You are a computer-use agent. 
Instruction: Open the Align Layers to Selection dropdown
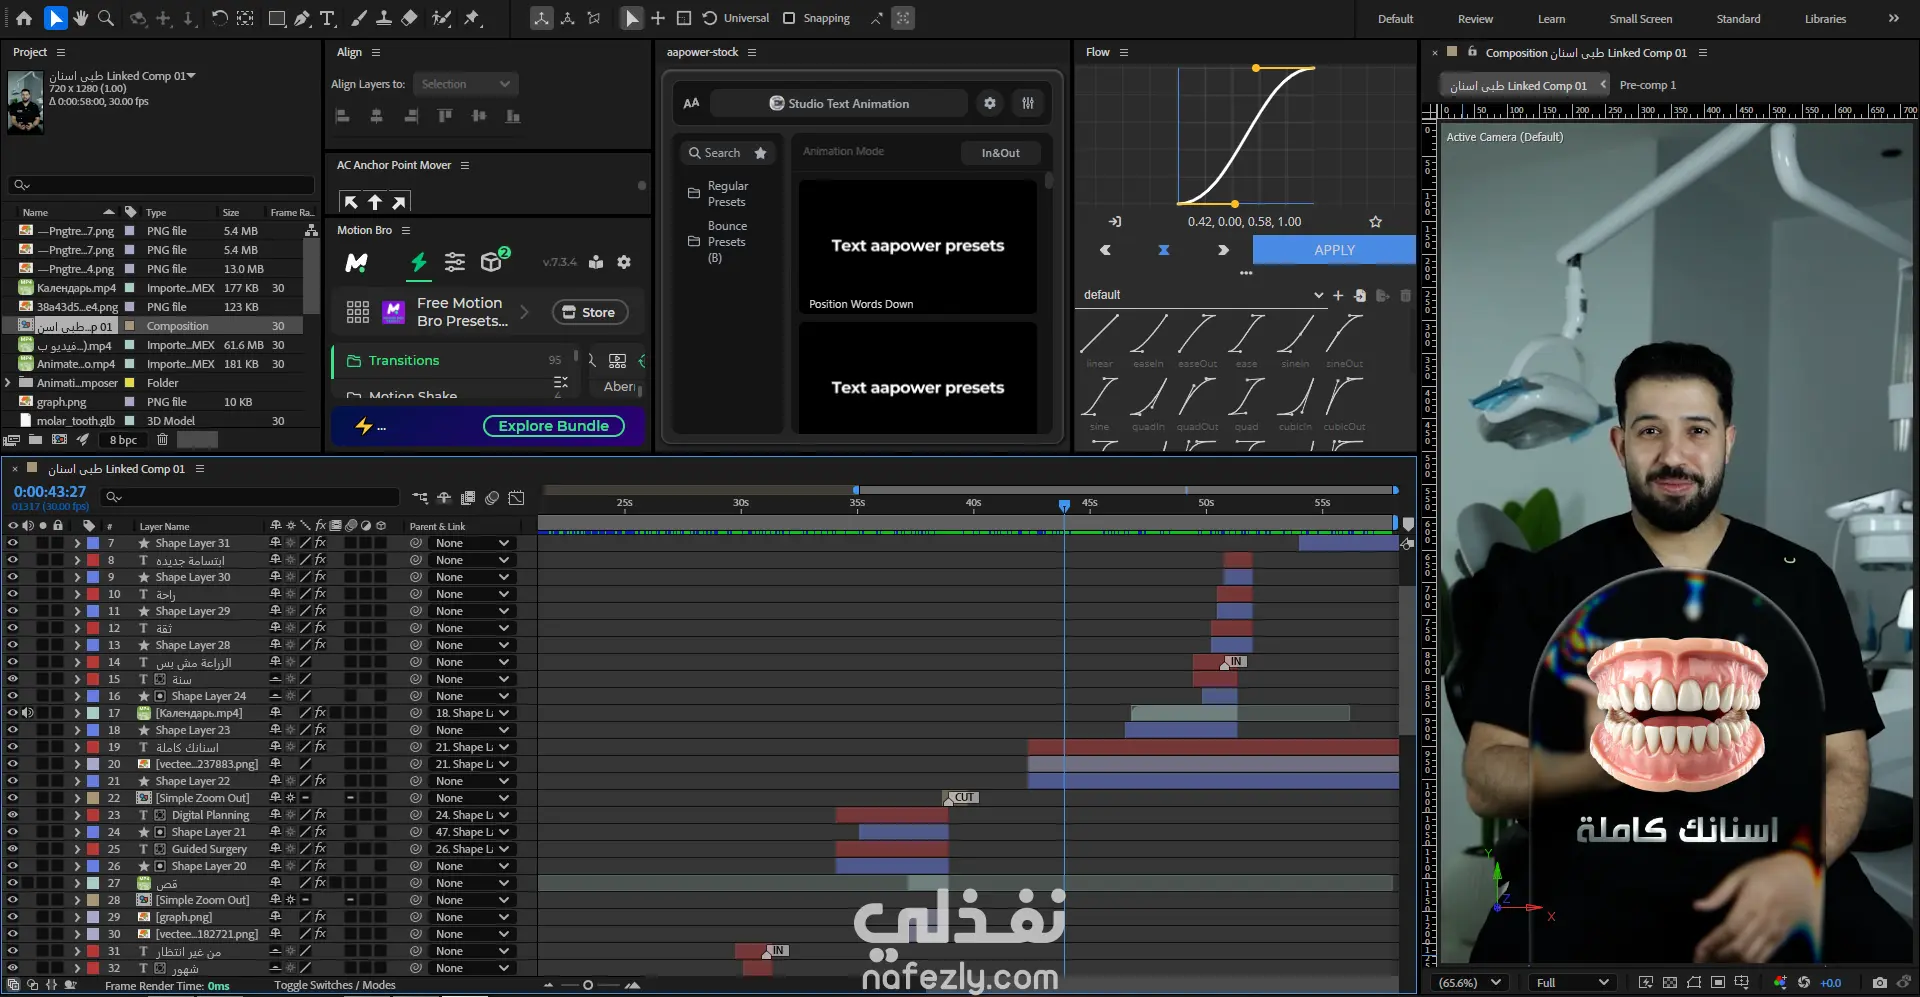click(x=465, y=84)
